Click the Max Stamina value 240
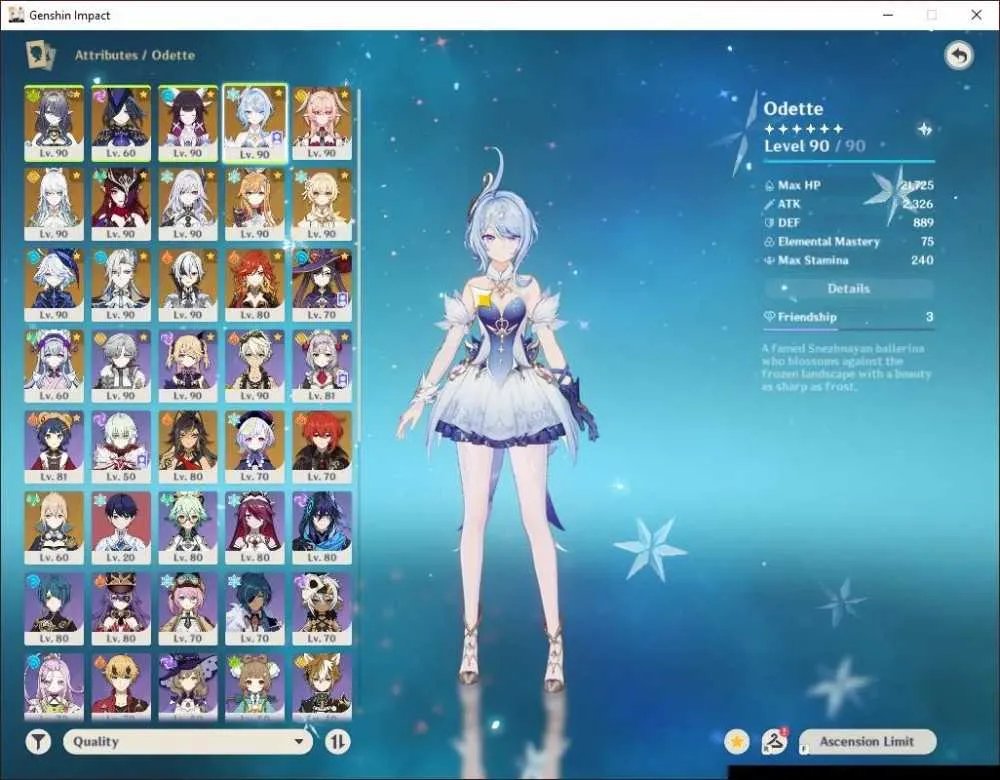The height and width of the screenshot is (780, 1000). pyautogui.click(x=922, y=260)
